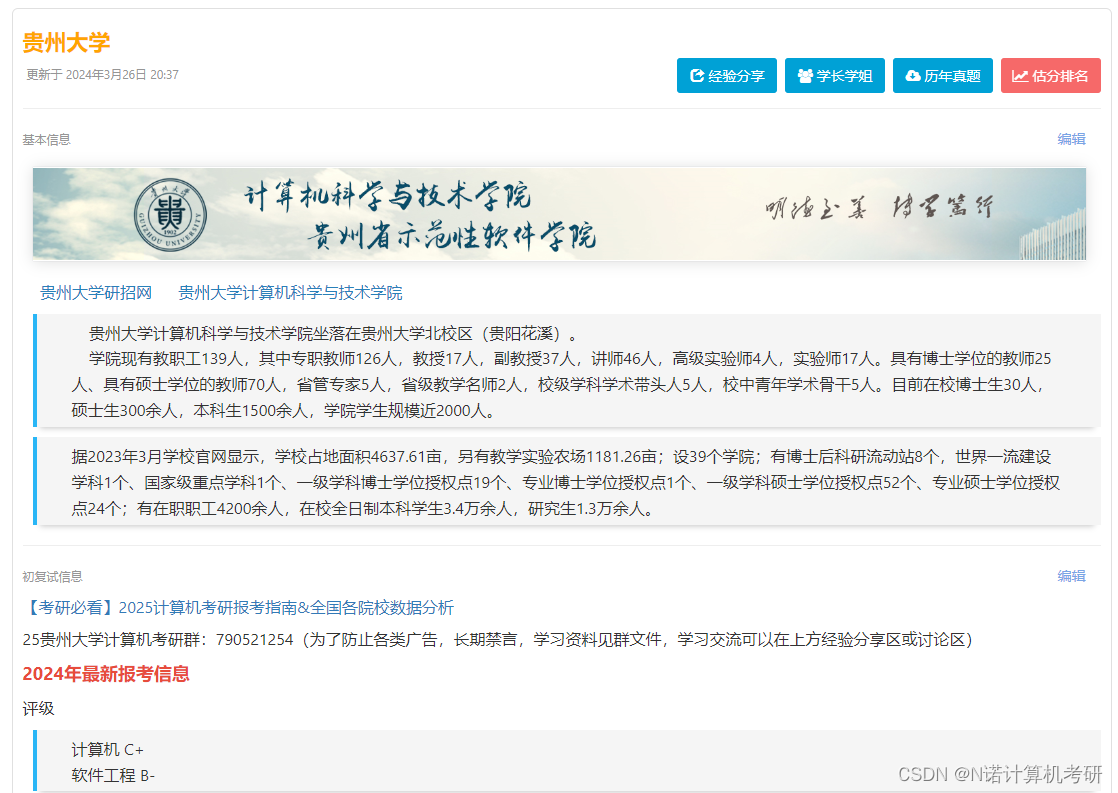Image resolution: width=1118 pixels, height=793 pixels.
Task: Click the Guizhou University emblem logo
Action: click(170, 215)
